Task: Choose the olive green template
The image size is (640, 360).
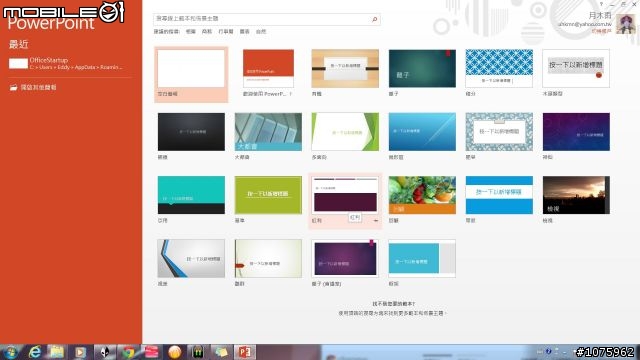Action: point(268,195)
